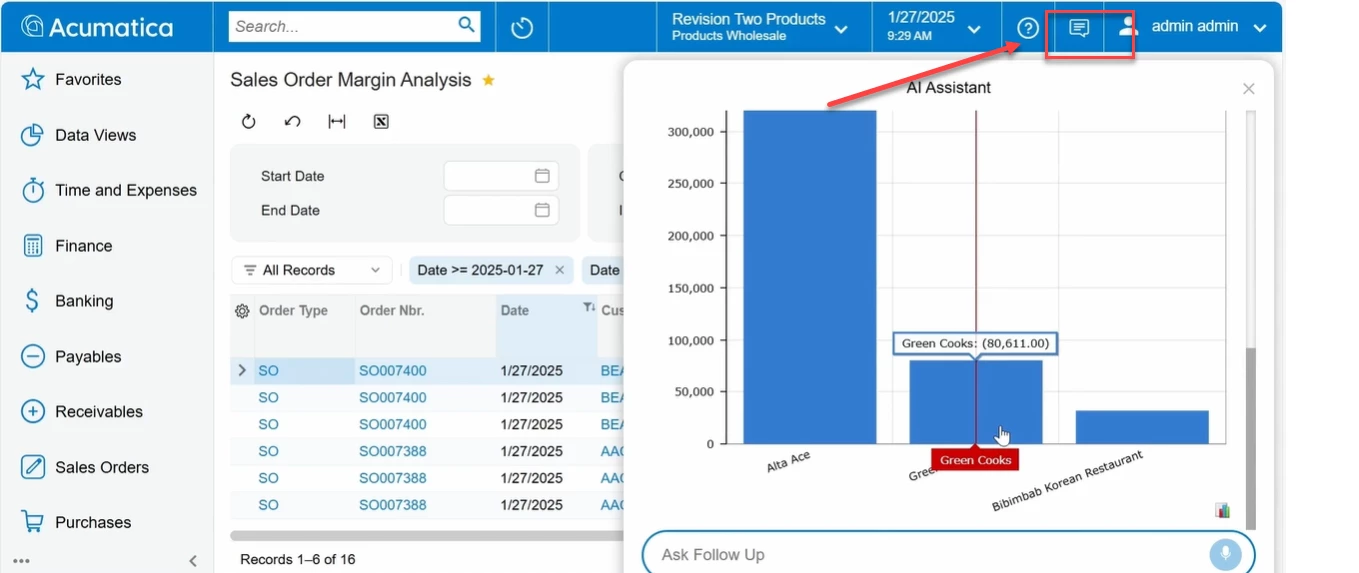Click the Receivables plus circle icon
The height and width of the screenshot is (573, 1359).
click(x=33, y=411)
